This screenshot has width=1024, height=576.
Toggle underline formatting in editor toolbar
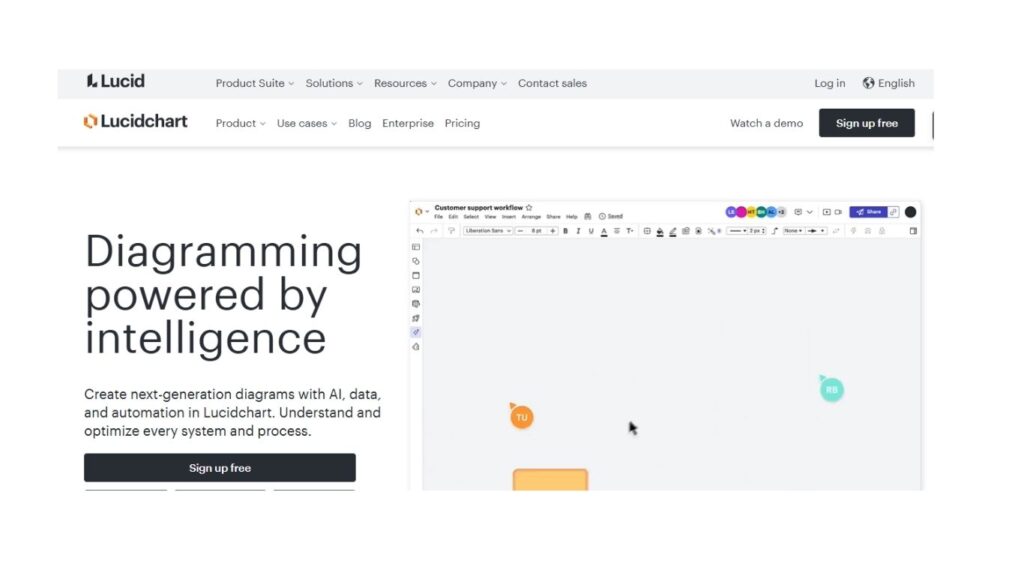click(x=591, y=231)
